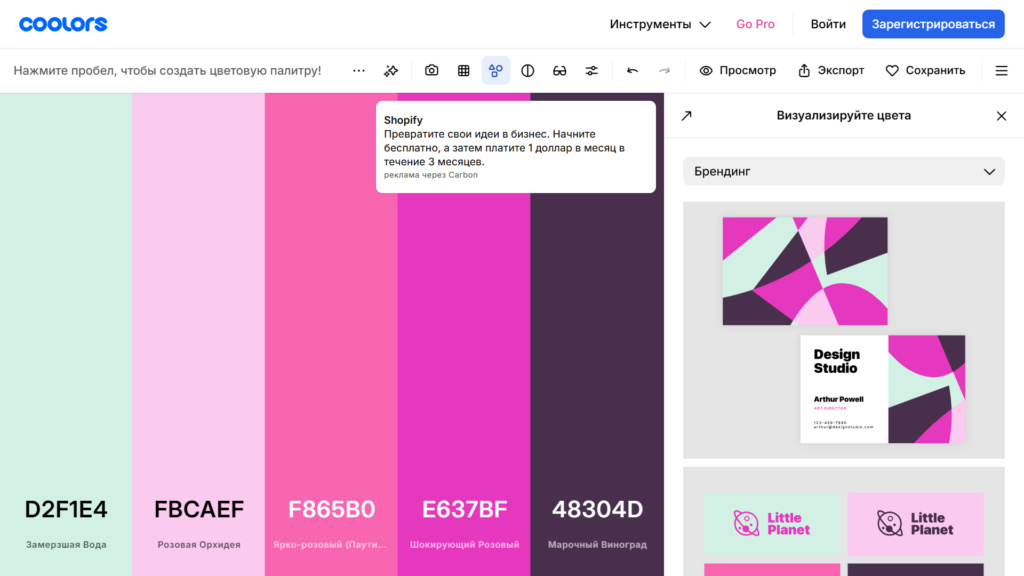This screenshot has width=1024, height=576.
Task: Click the Войти link
Action: (x=828, y=24)
